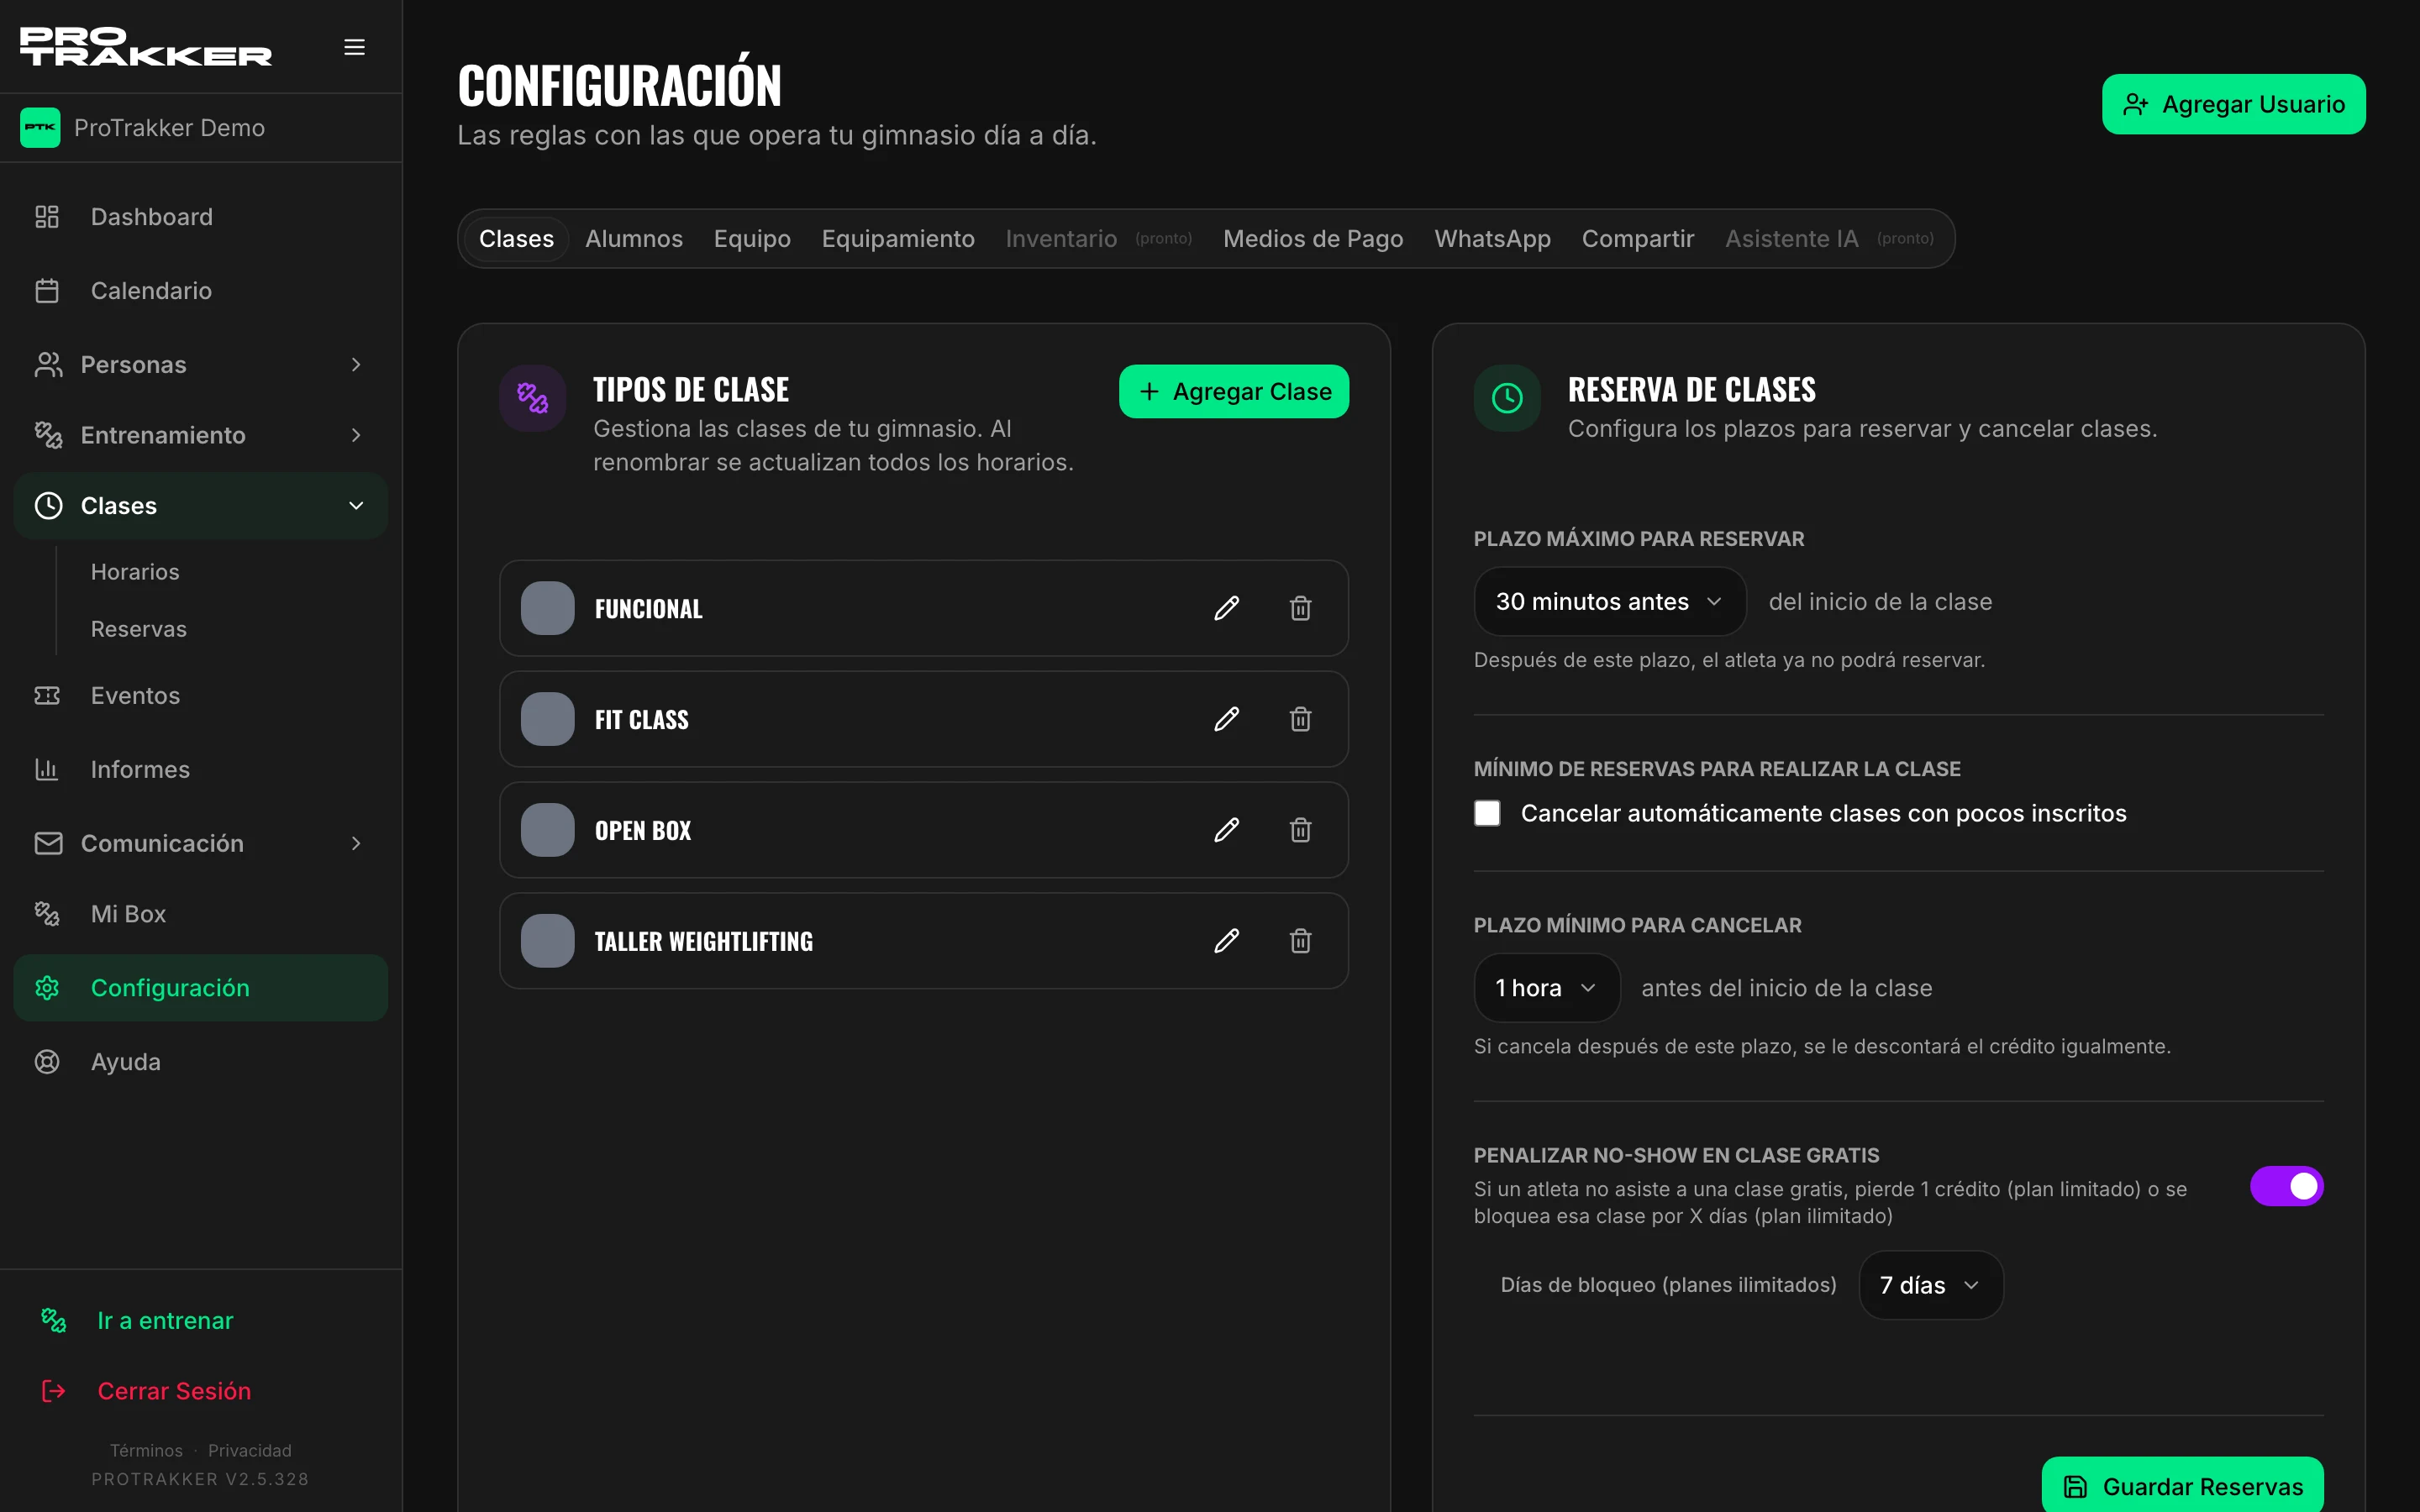The height and width of the screenshot is (1512, 2420).
Task: Click Guardar Reservas button
Action: click(2182, 1485)
